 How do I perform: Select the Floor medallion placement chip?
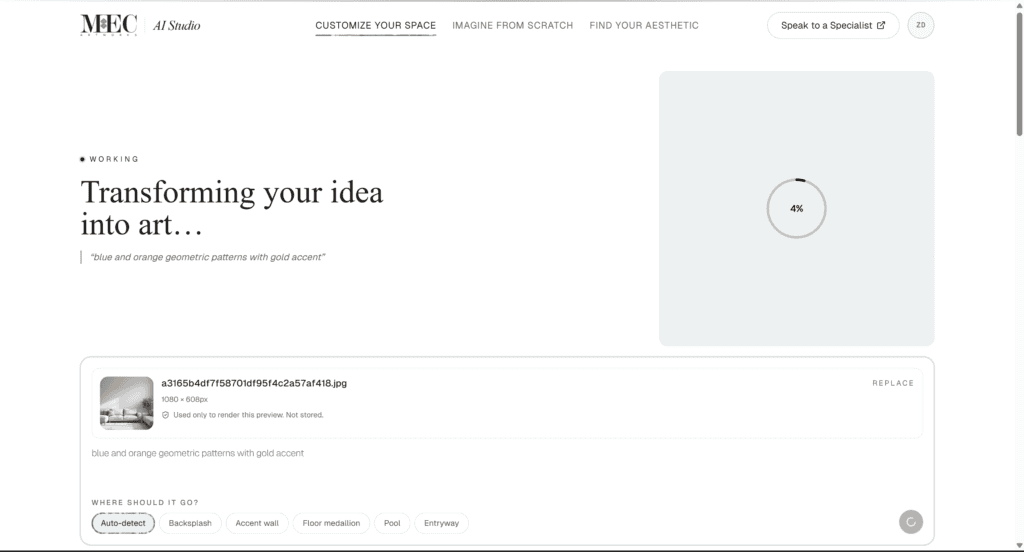331,523
